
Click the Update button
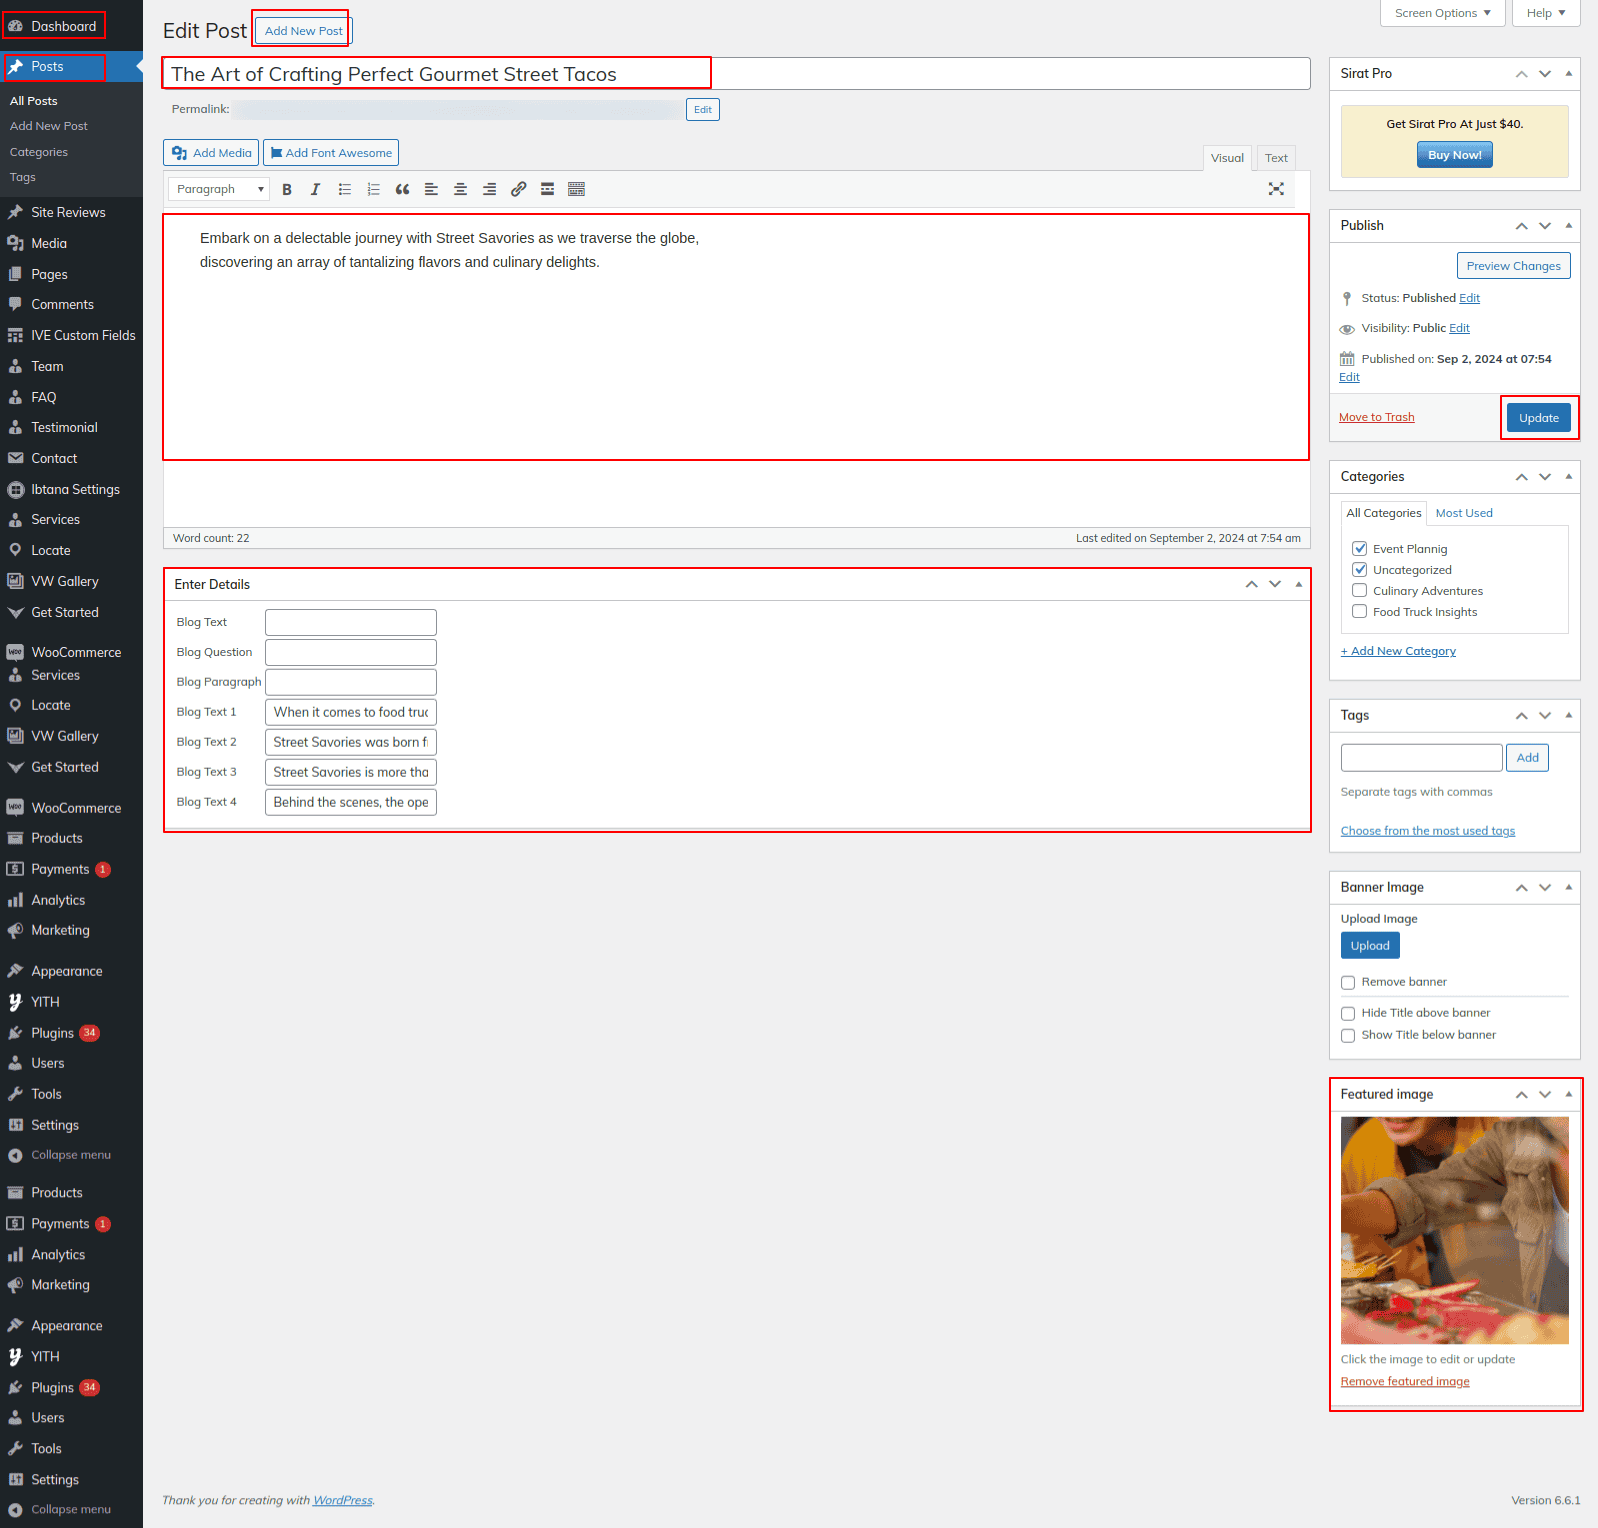[x=1539, y=418]
